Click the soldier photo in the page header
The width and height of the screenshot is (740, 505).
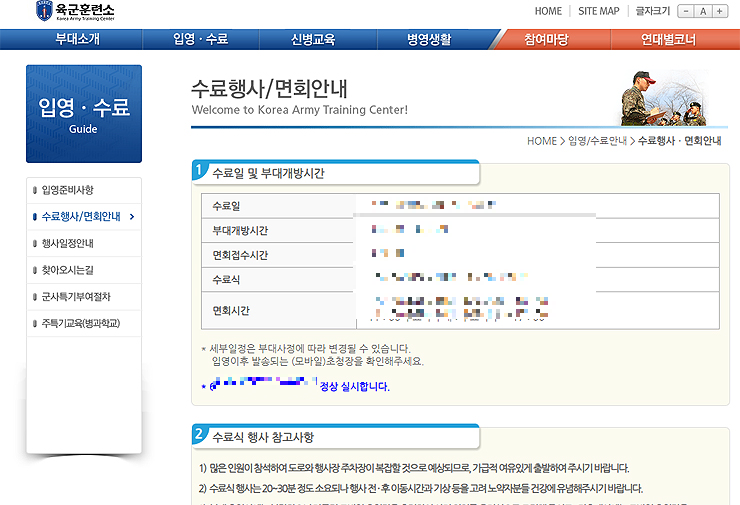tap(664, 98)
